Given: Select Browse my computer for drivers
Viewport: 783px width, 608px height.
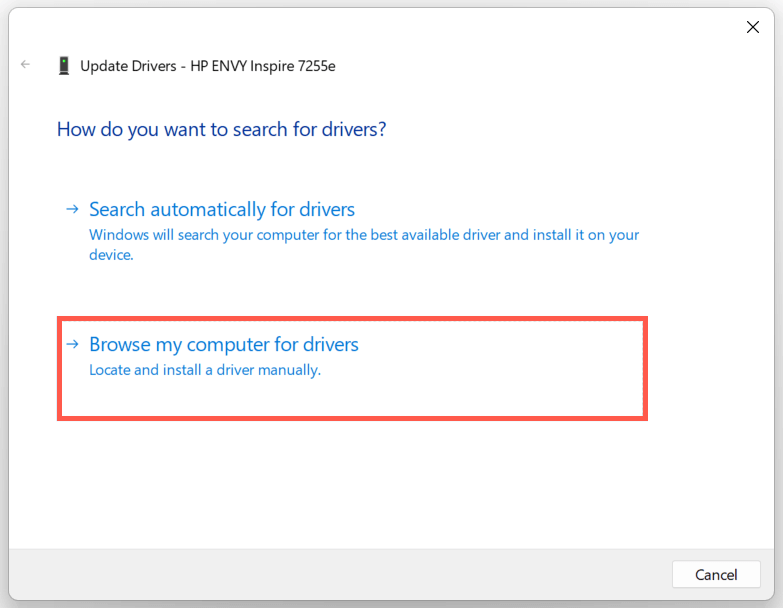Looking at the screenshot, I should point(224,344).
